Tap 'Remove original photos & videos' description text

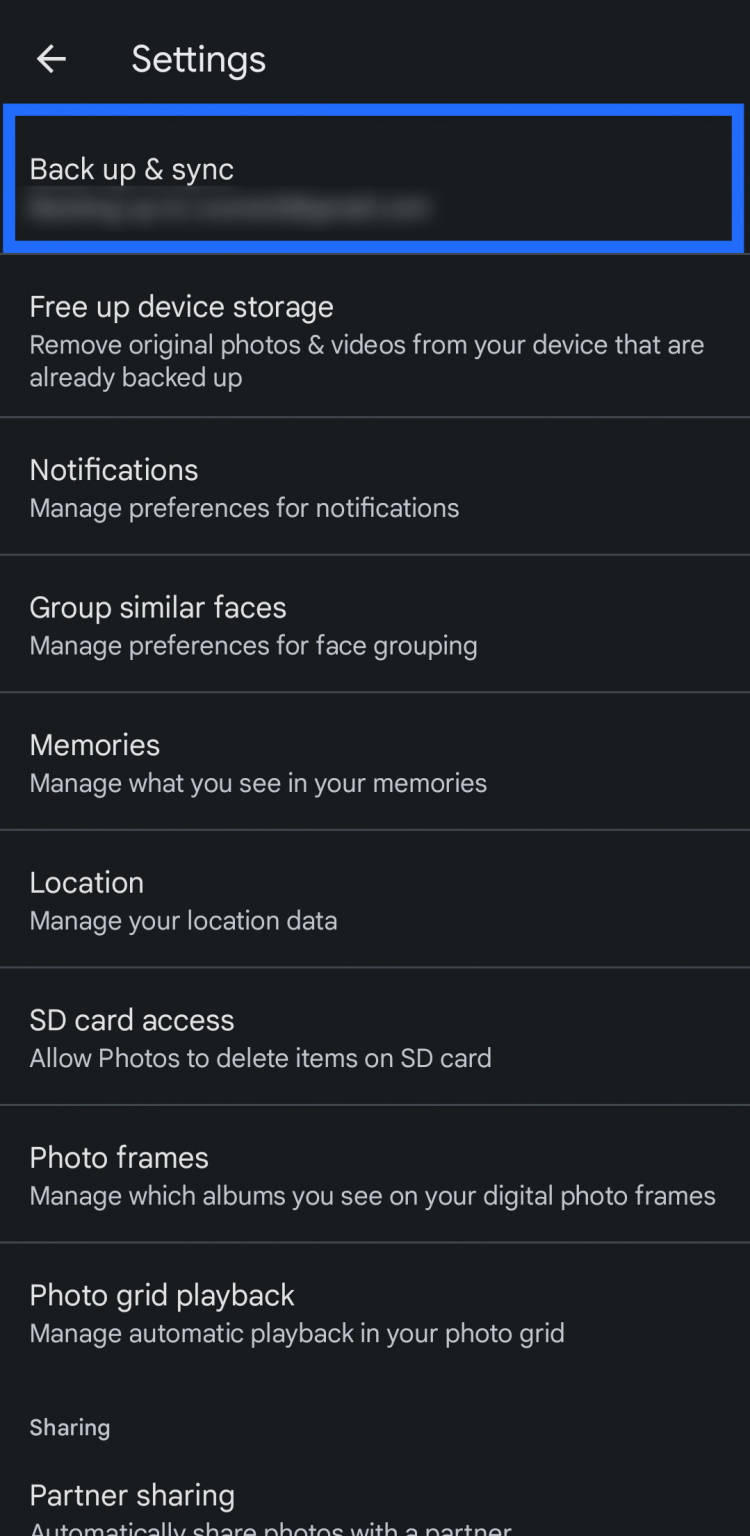click(366, 360)
